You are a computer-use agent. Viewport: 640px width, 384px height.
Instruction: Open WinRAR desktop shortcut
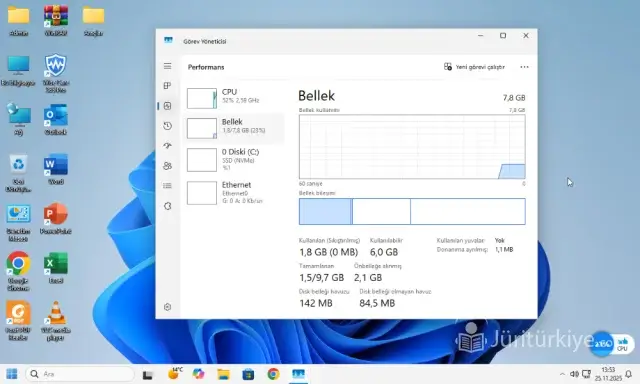coord(56,21)
